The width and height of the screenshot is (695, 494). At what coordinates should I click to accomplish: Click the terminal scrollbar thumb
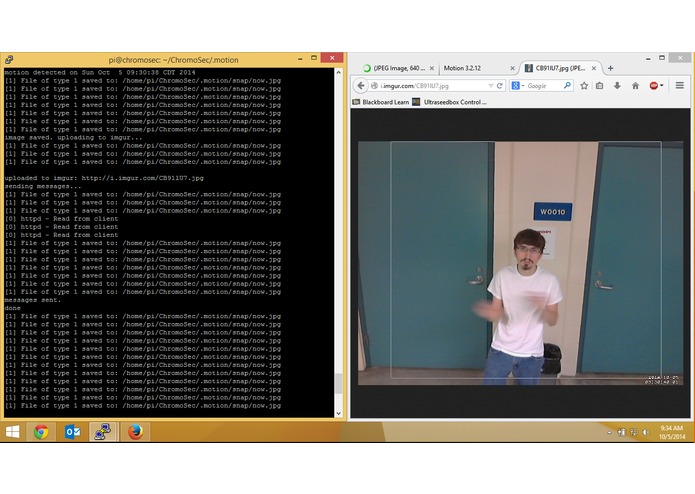339,383
